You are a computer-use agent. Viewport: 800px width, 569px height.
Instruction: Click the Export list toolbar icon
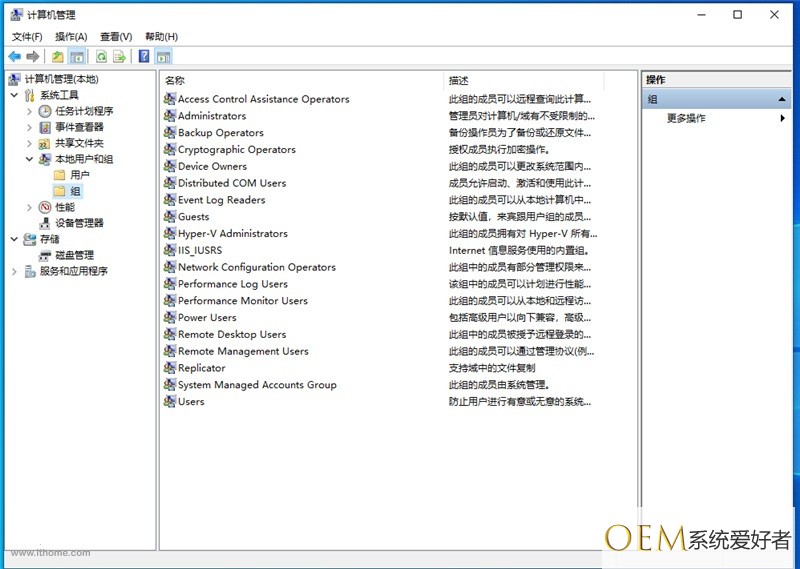point(119,57)
